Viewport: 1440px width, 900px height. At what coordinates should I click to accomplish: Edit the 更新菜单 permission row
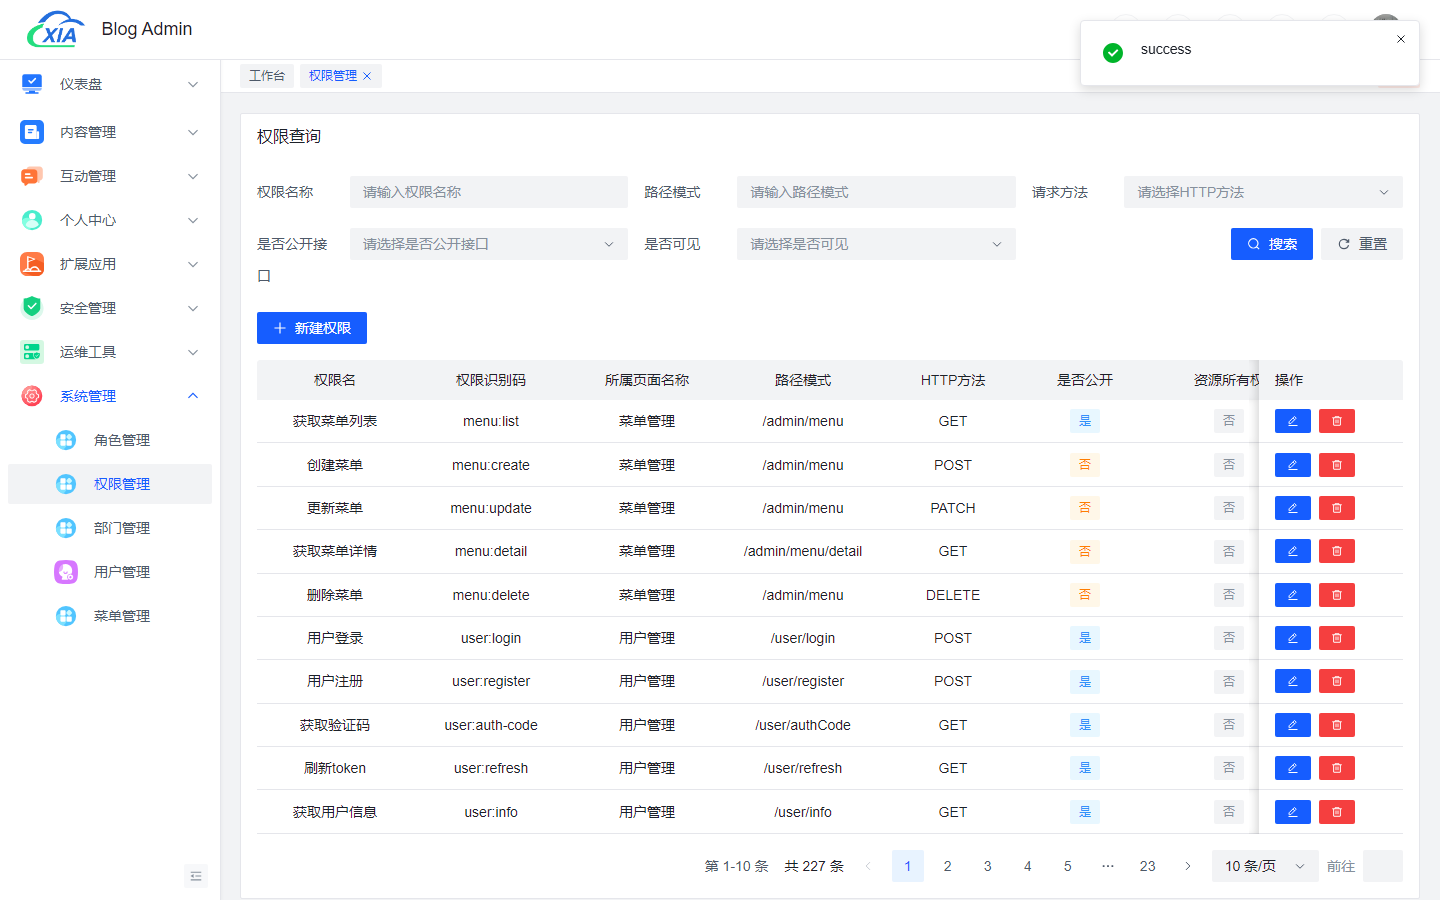coord(1293,508)
